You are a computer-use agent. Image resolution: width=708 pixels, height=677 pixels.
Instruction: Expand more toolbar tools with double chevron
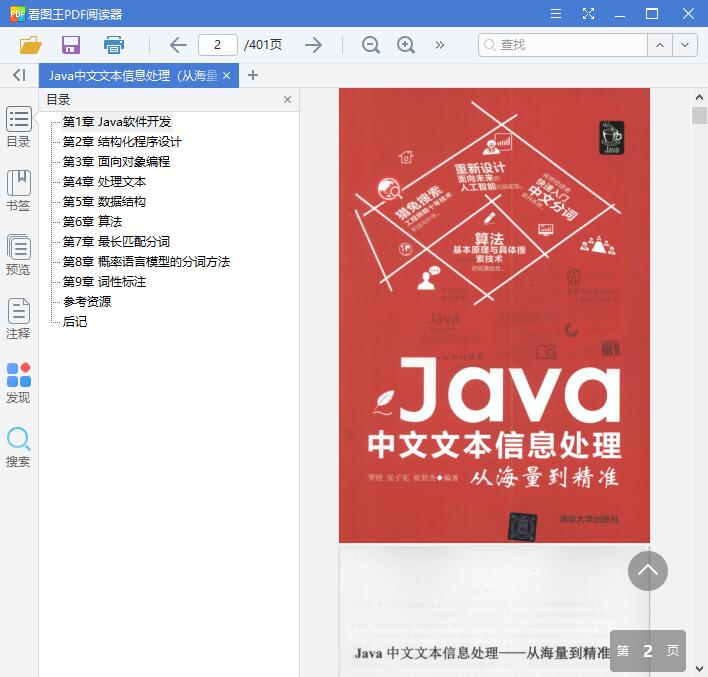[x=439, y=45]
